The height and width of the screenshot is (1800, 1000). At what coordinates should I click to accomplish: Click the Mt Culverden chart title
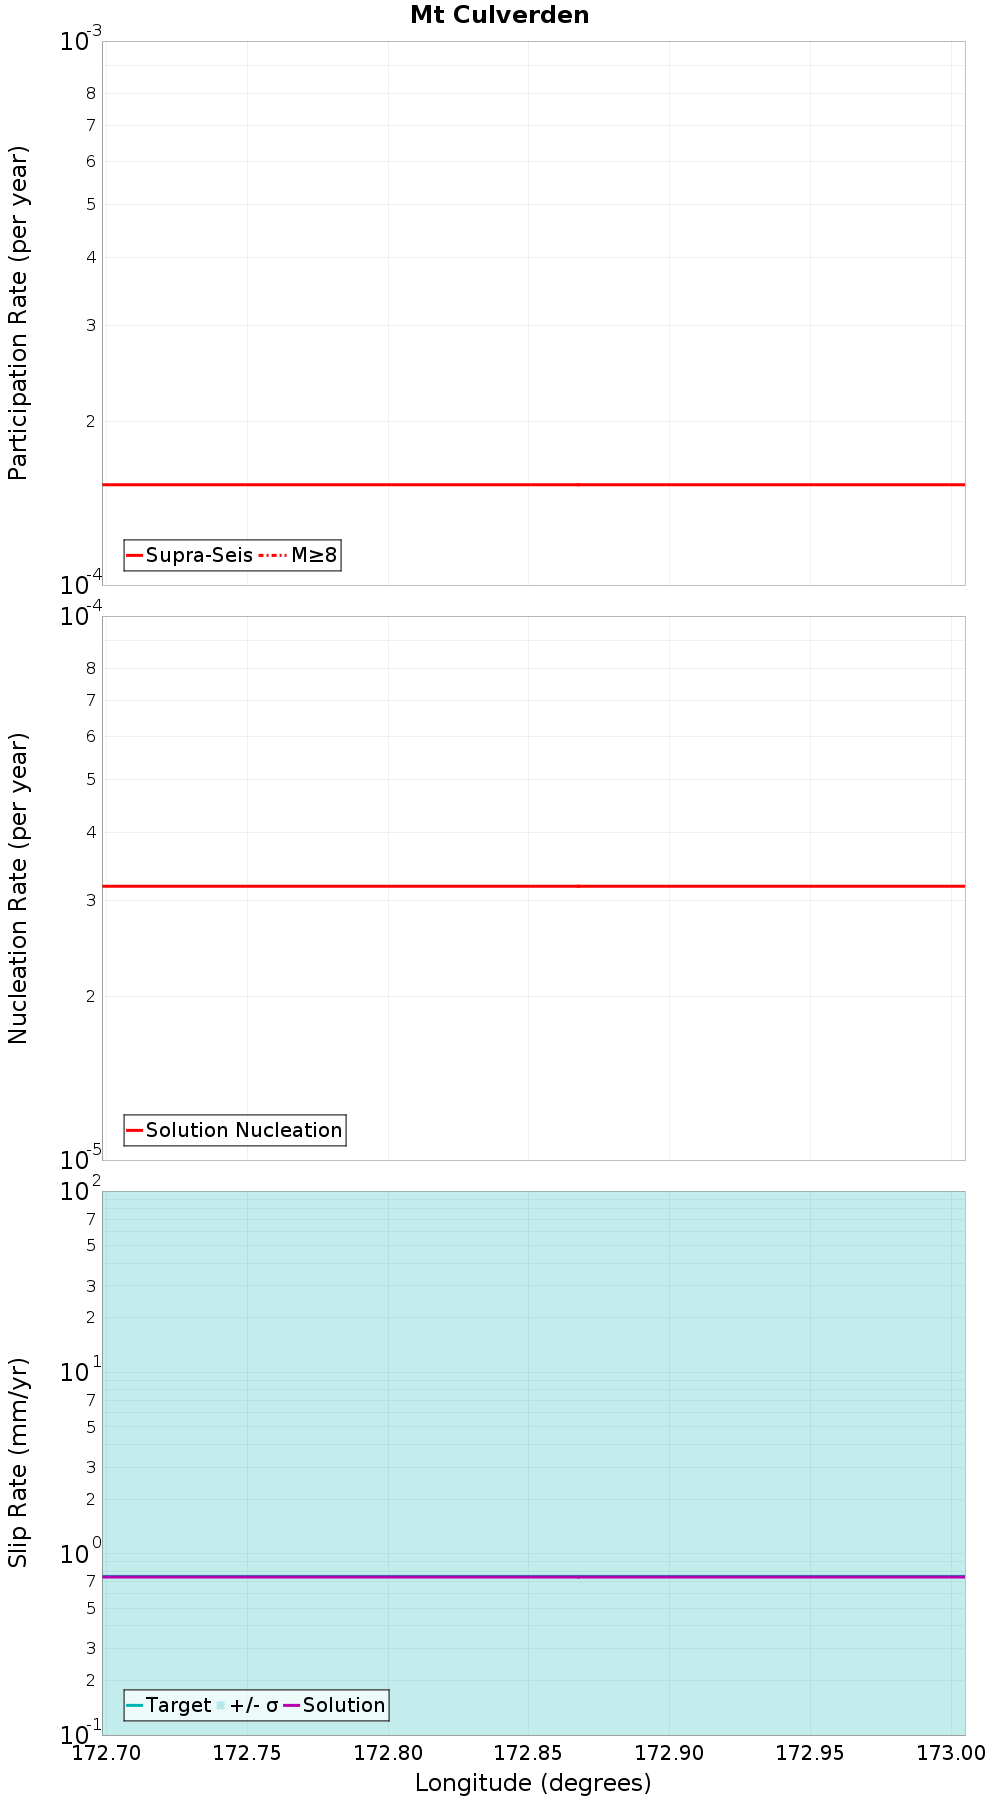click(500, 15)
